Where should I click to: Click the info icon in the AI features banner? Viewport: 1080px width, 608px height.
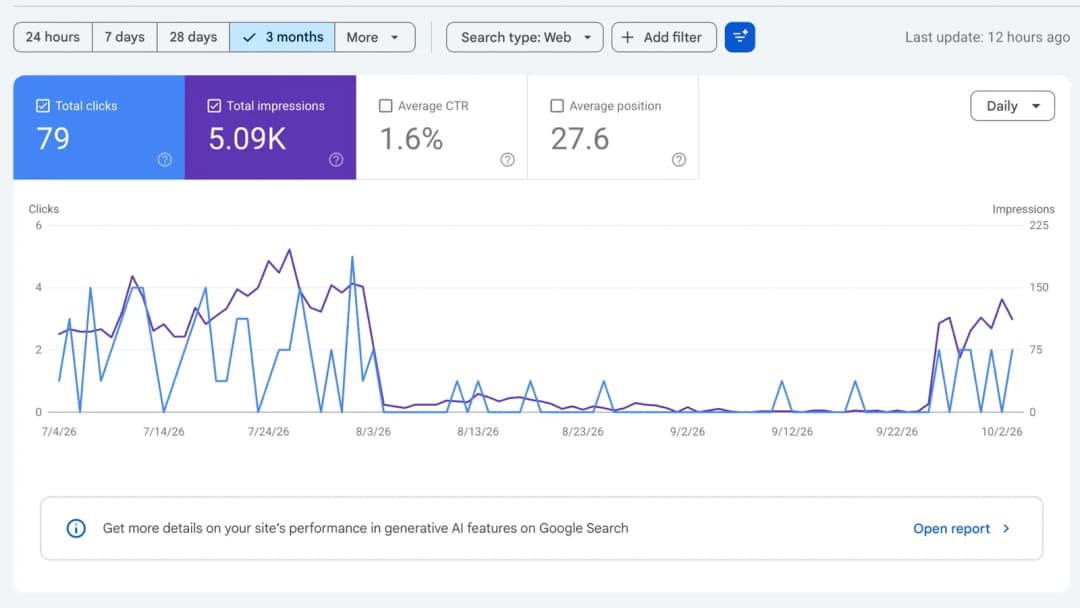coord(76,529)
